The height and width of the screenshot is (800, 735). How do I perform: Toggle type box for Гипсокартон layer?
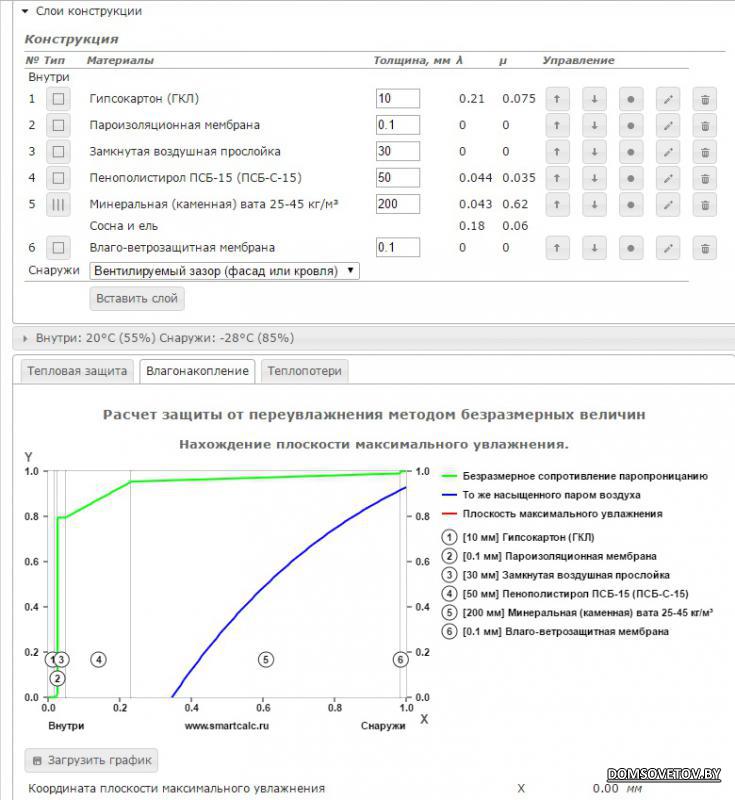click(58, 99)
